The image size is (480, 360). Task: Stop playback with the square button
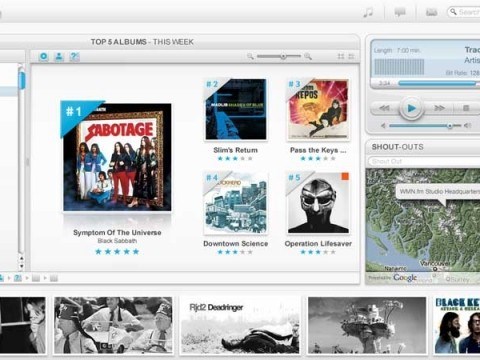[x=466, y=108]
